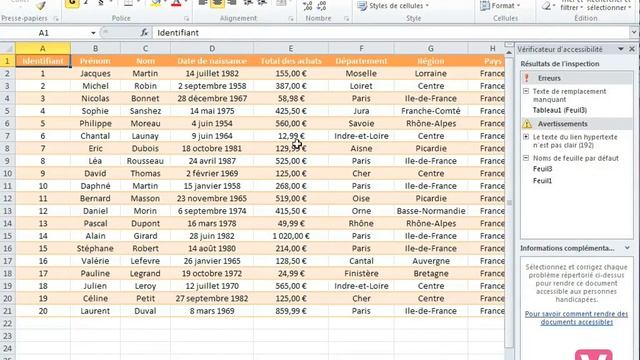The height and width of the screenshot is (360, 640).
Task: Select the Finistère cell
Action: coord(361,273)
